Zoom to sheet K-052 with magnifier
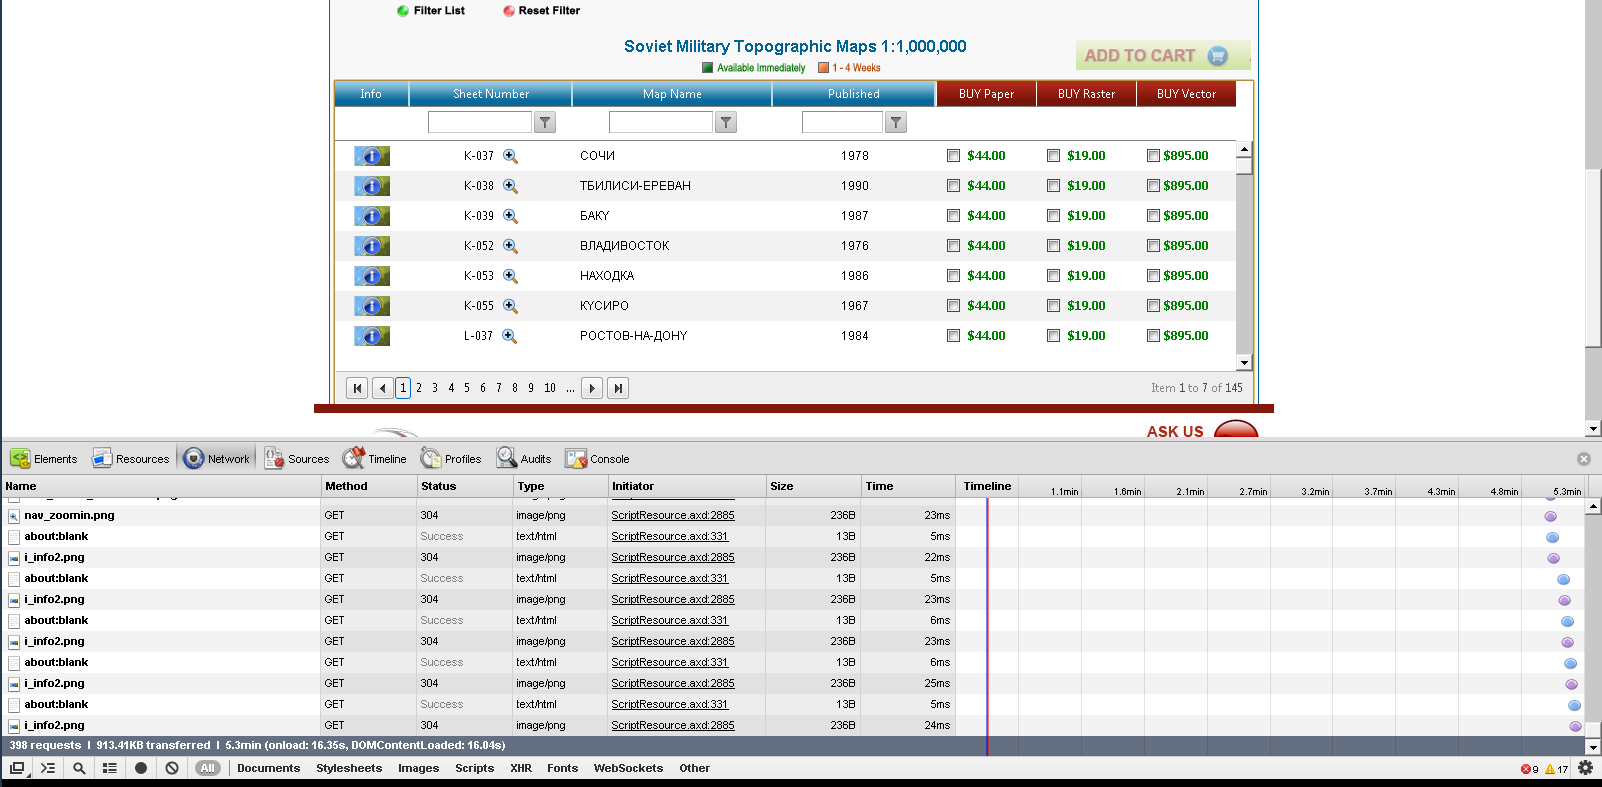Viewport: 1602px width, 787px height. [x=510, y=246]
